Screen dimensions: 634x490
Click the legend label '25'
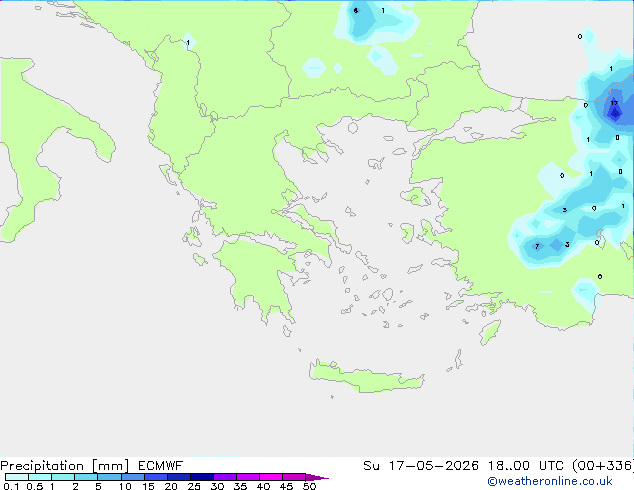[194, 486]
